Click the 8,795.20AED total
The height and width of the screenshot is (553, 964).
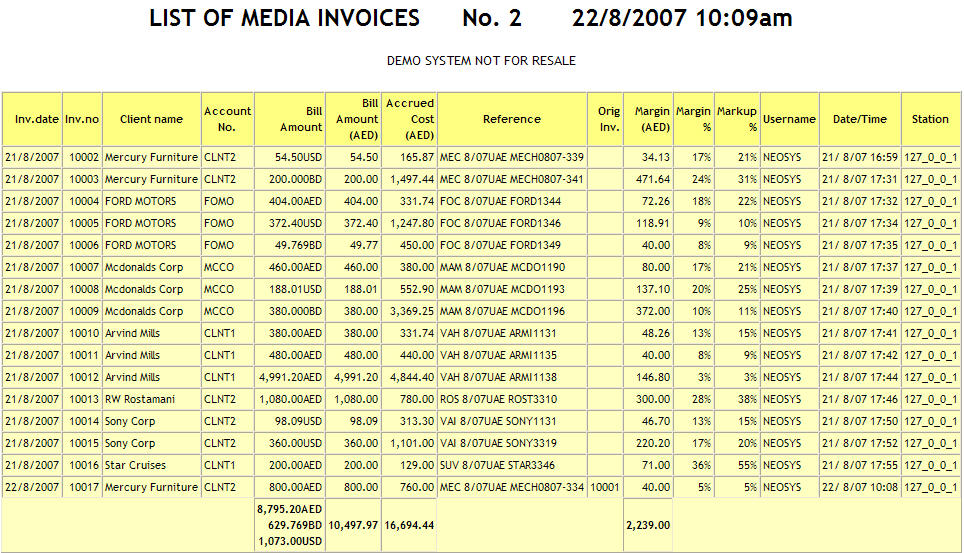coord(290,509)
